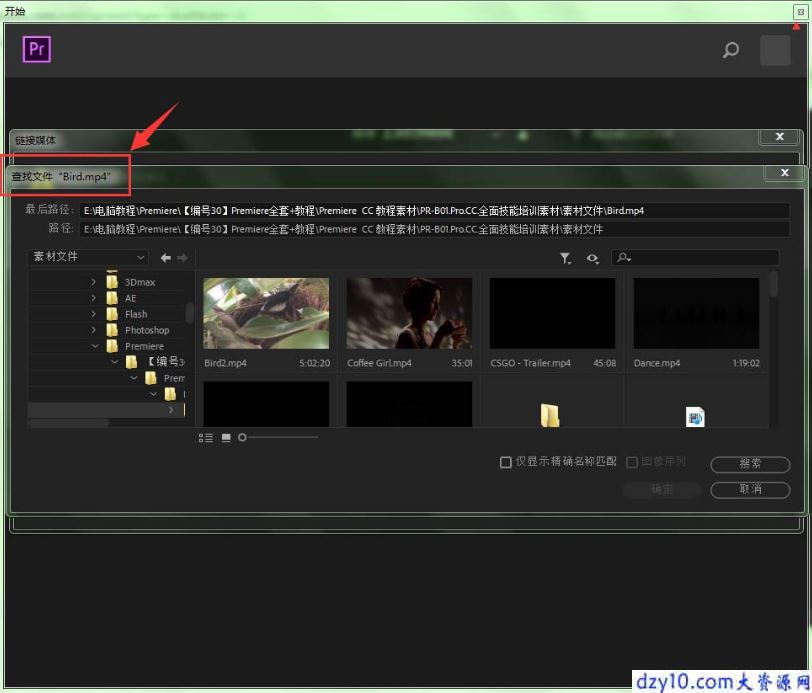Switch to list view icon
The width and height of the screenshot is (812, 693).
click(x=206, y=438)
